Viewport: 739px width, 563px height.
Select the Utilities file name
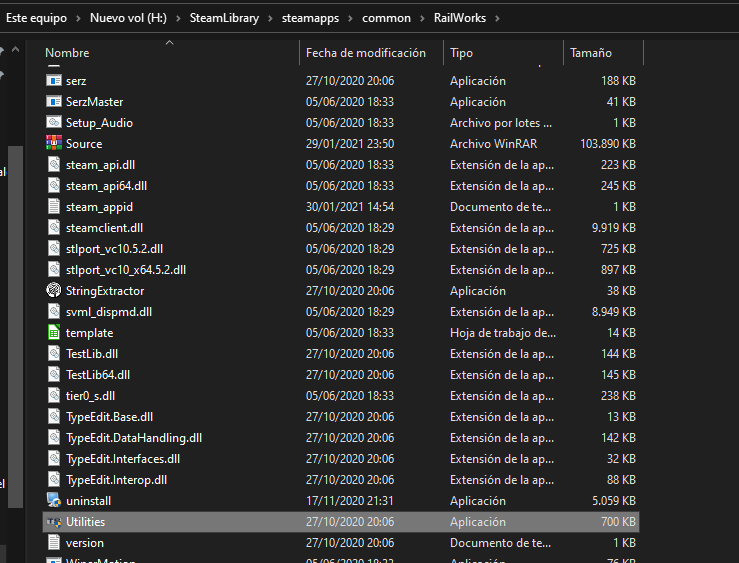point(85,522)
